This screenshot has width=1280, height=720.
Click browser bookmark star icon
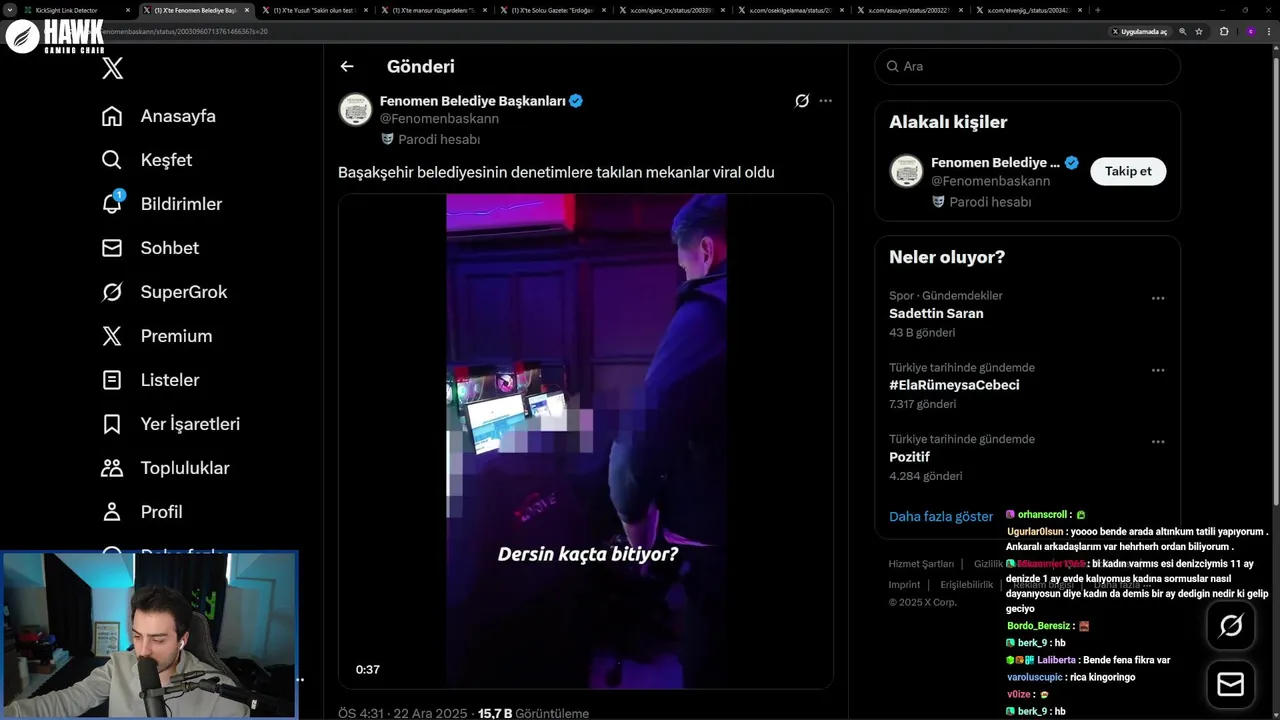1199,31
